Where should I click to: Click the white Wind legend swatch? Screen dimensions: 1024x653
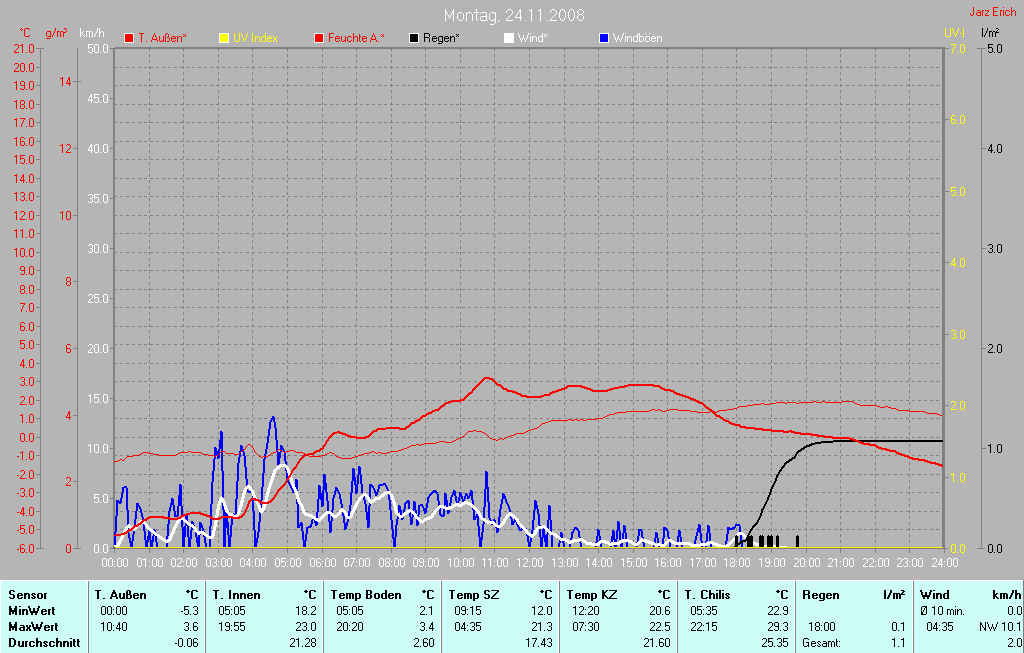coord(508,38)
